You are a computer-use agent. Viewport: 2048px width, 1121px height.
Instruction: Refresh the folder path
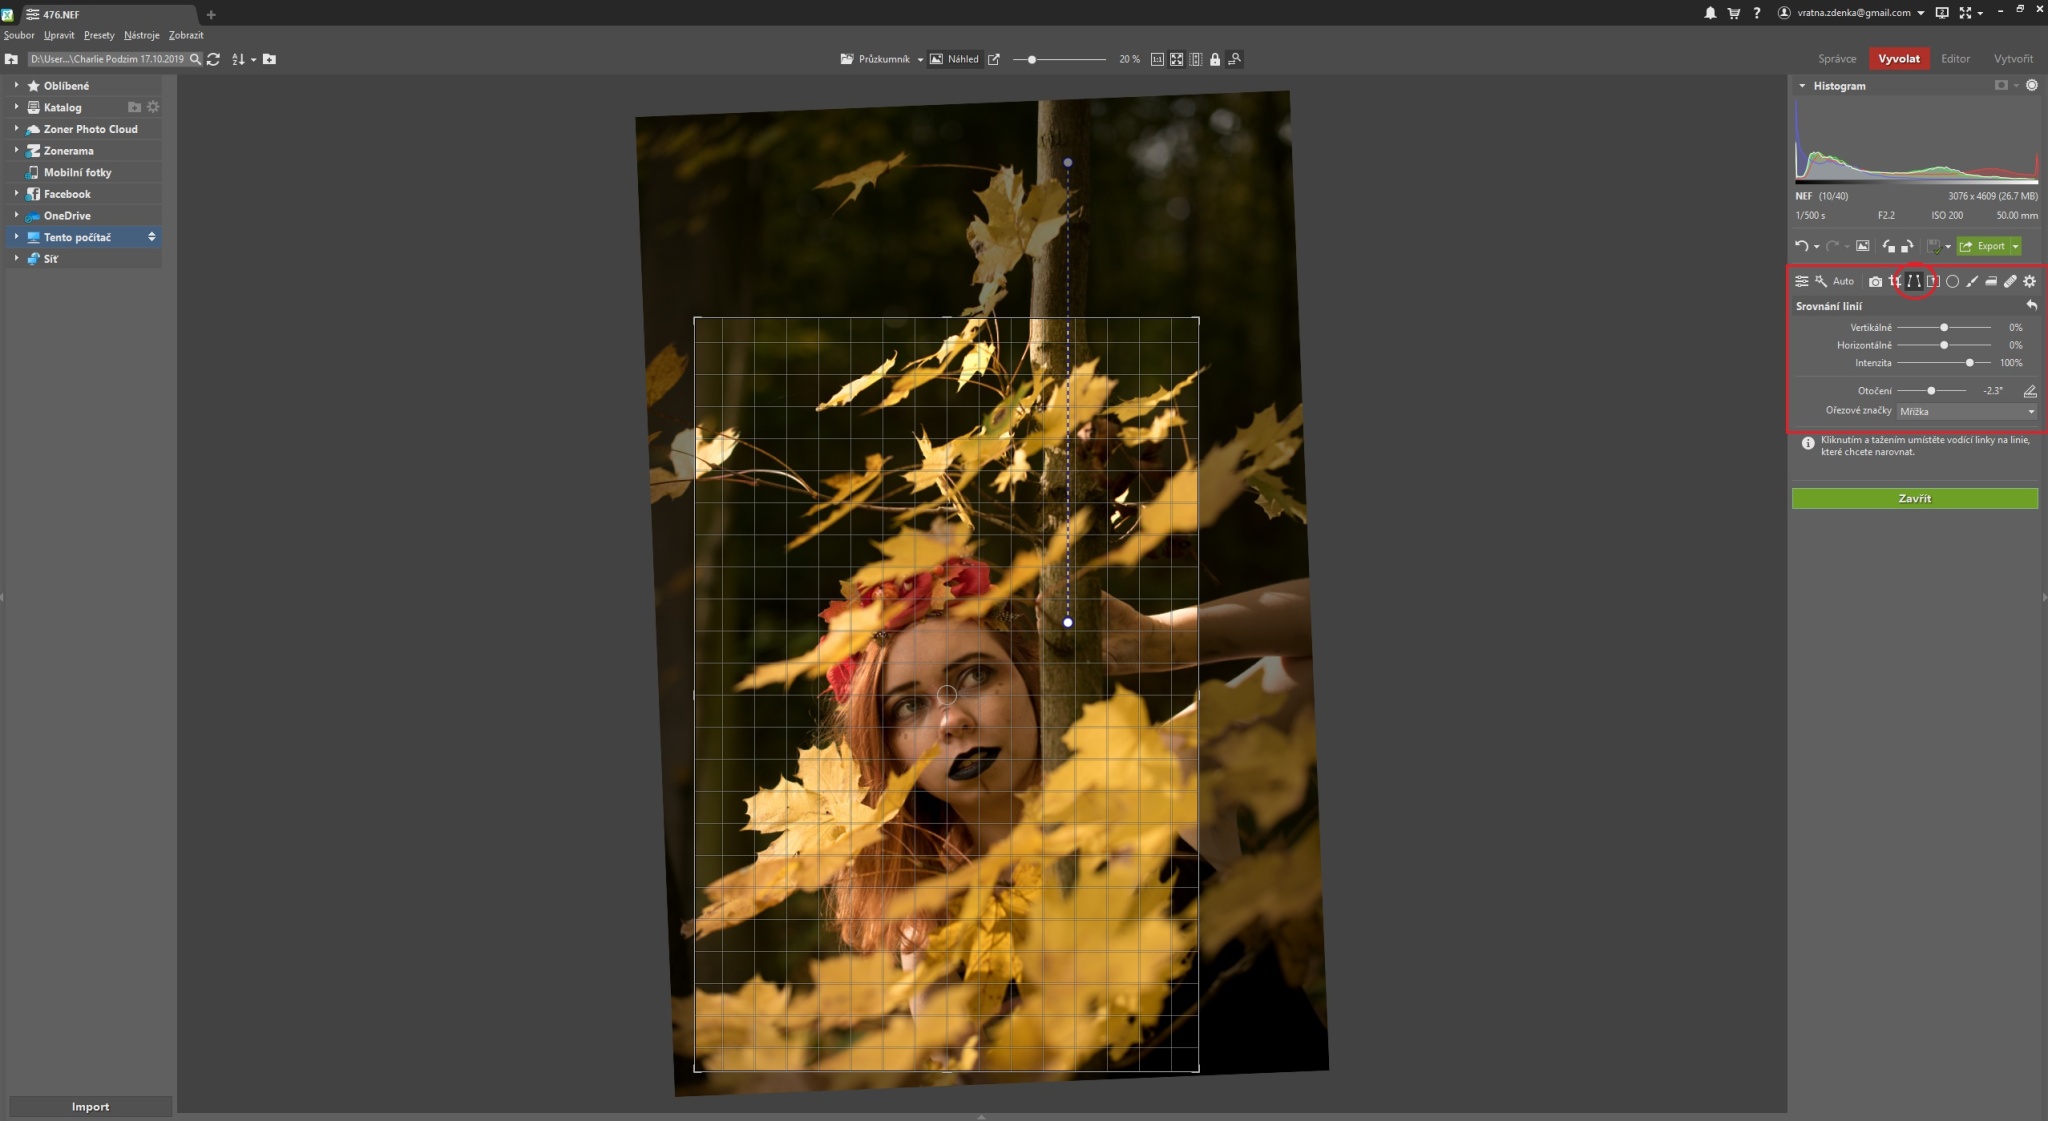(x=213, y=59)
